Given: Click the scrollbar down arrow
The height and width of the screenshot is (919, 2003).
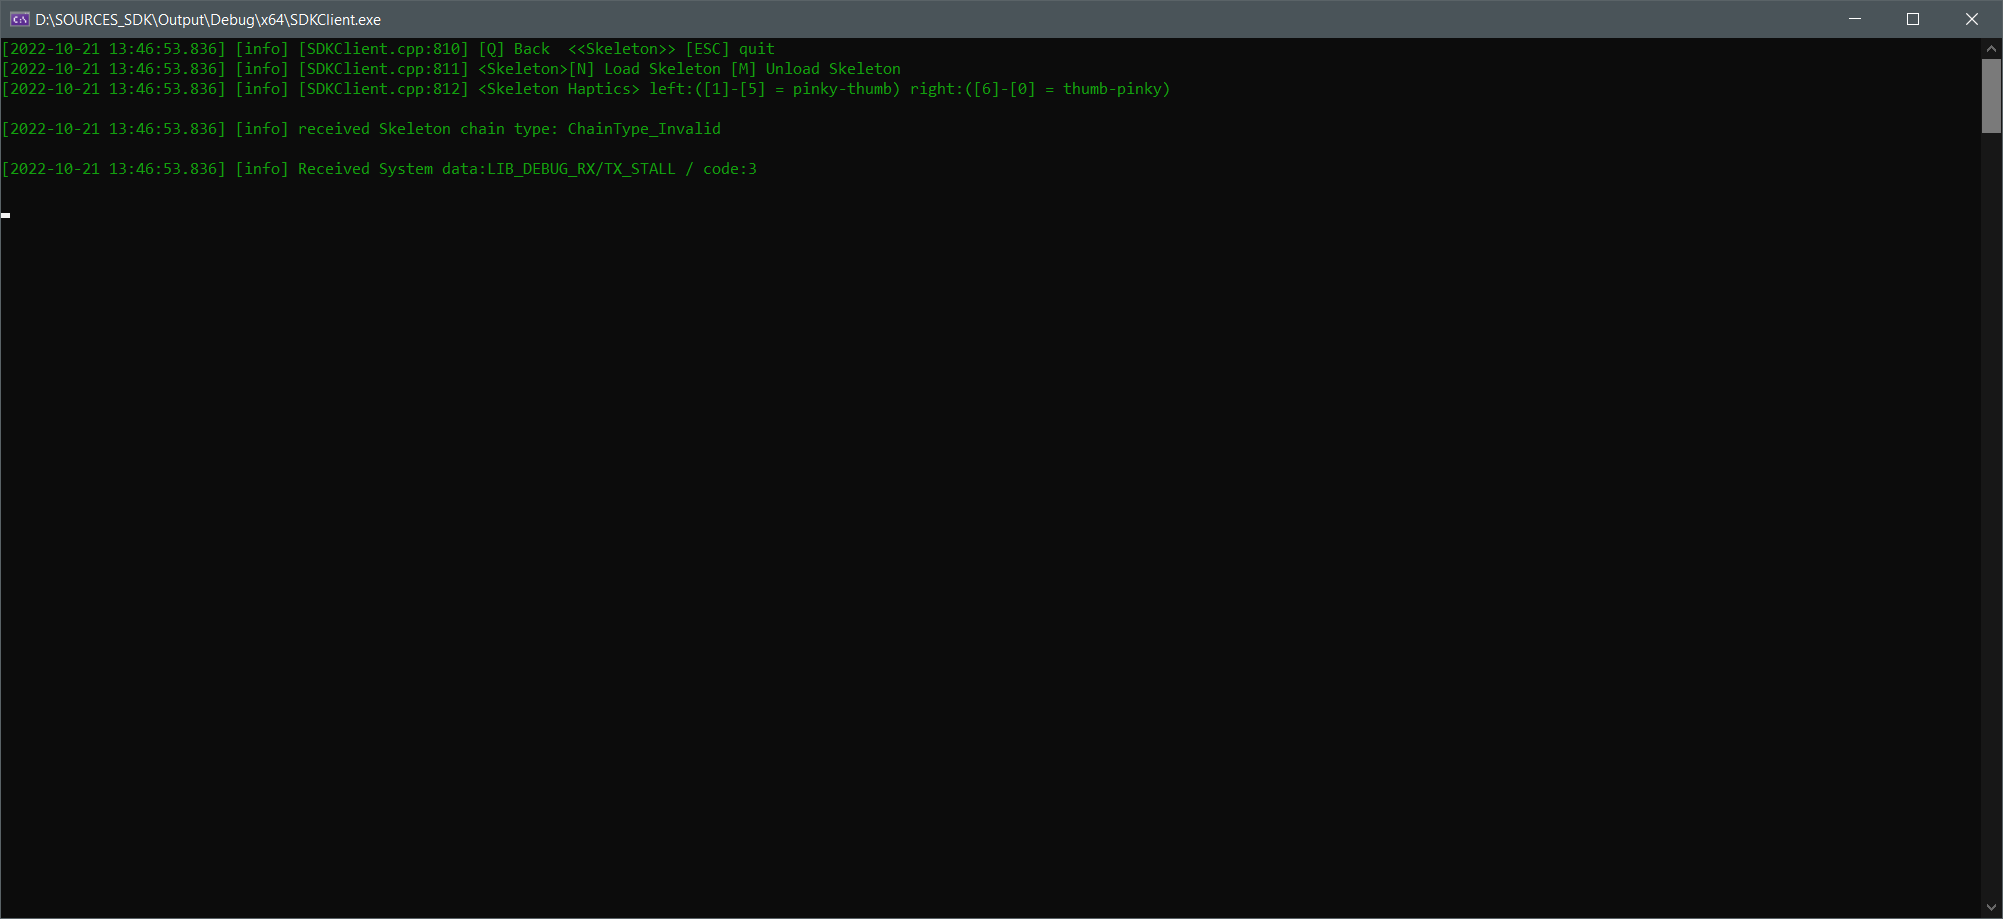Looking at the screenshot, I should tap(1991, 908).
